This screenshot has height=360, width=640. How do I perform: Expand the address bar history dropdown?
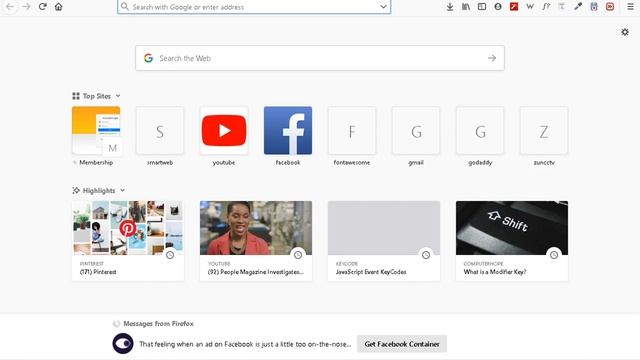[x=383, y=7]
